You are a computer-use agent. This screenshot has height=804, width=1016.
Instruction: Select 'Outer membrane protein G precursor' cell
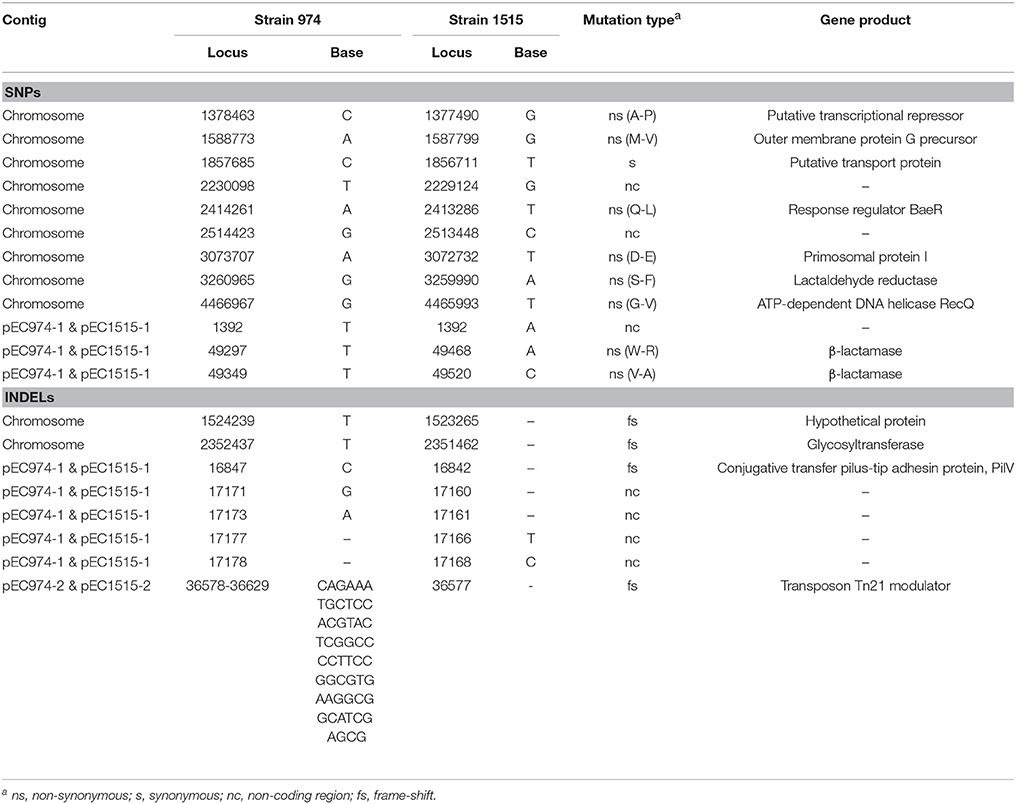coord(865,139)
